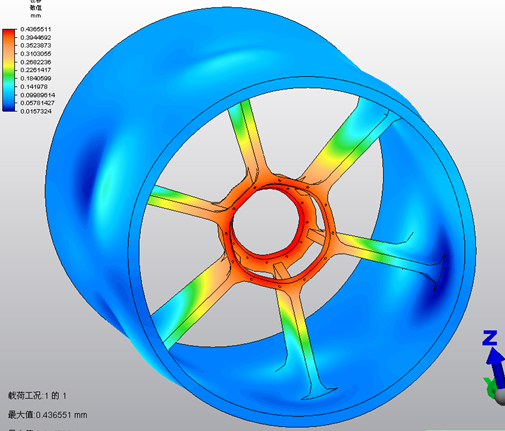
Task: Select legend value 0.05781427
Action: (37, 103)
